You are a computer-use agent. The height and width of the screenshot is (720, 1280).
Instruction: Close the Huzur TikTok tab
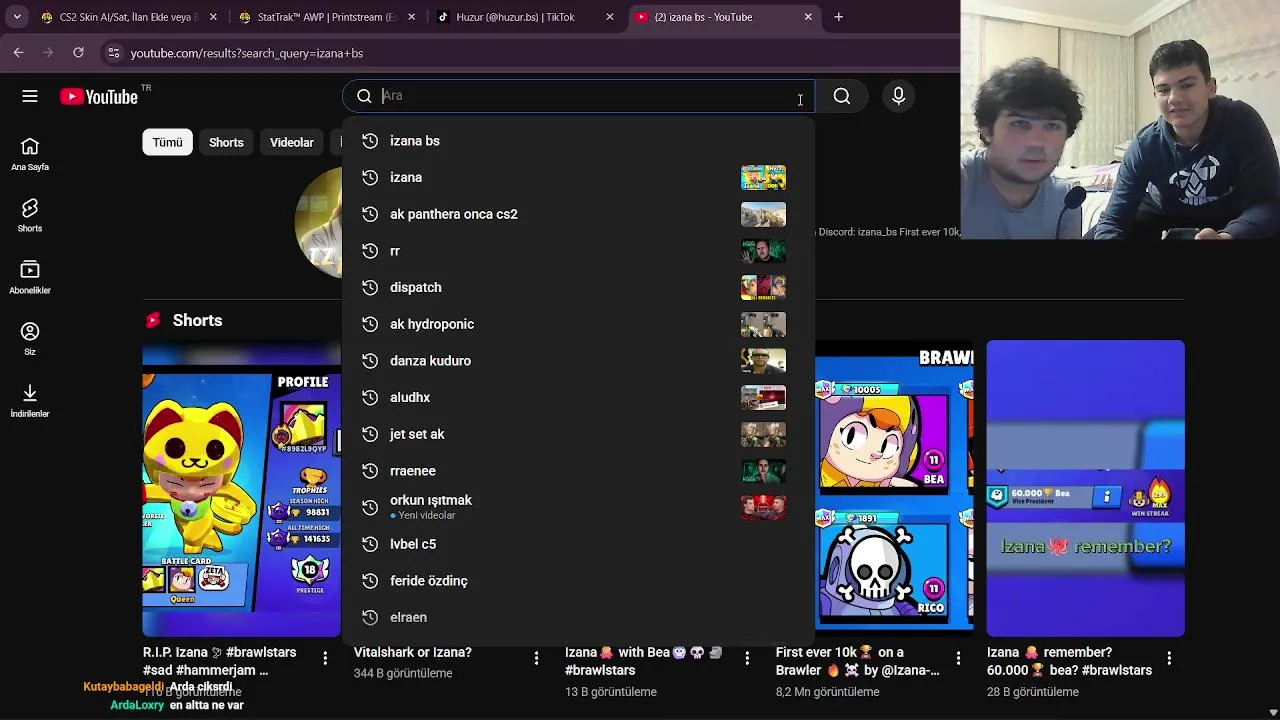pyautogui.click(x=610, y=17)
